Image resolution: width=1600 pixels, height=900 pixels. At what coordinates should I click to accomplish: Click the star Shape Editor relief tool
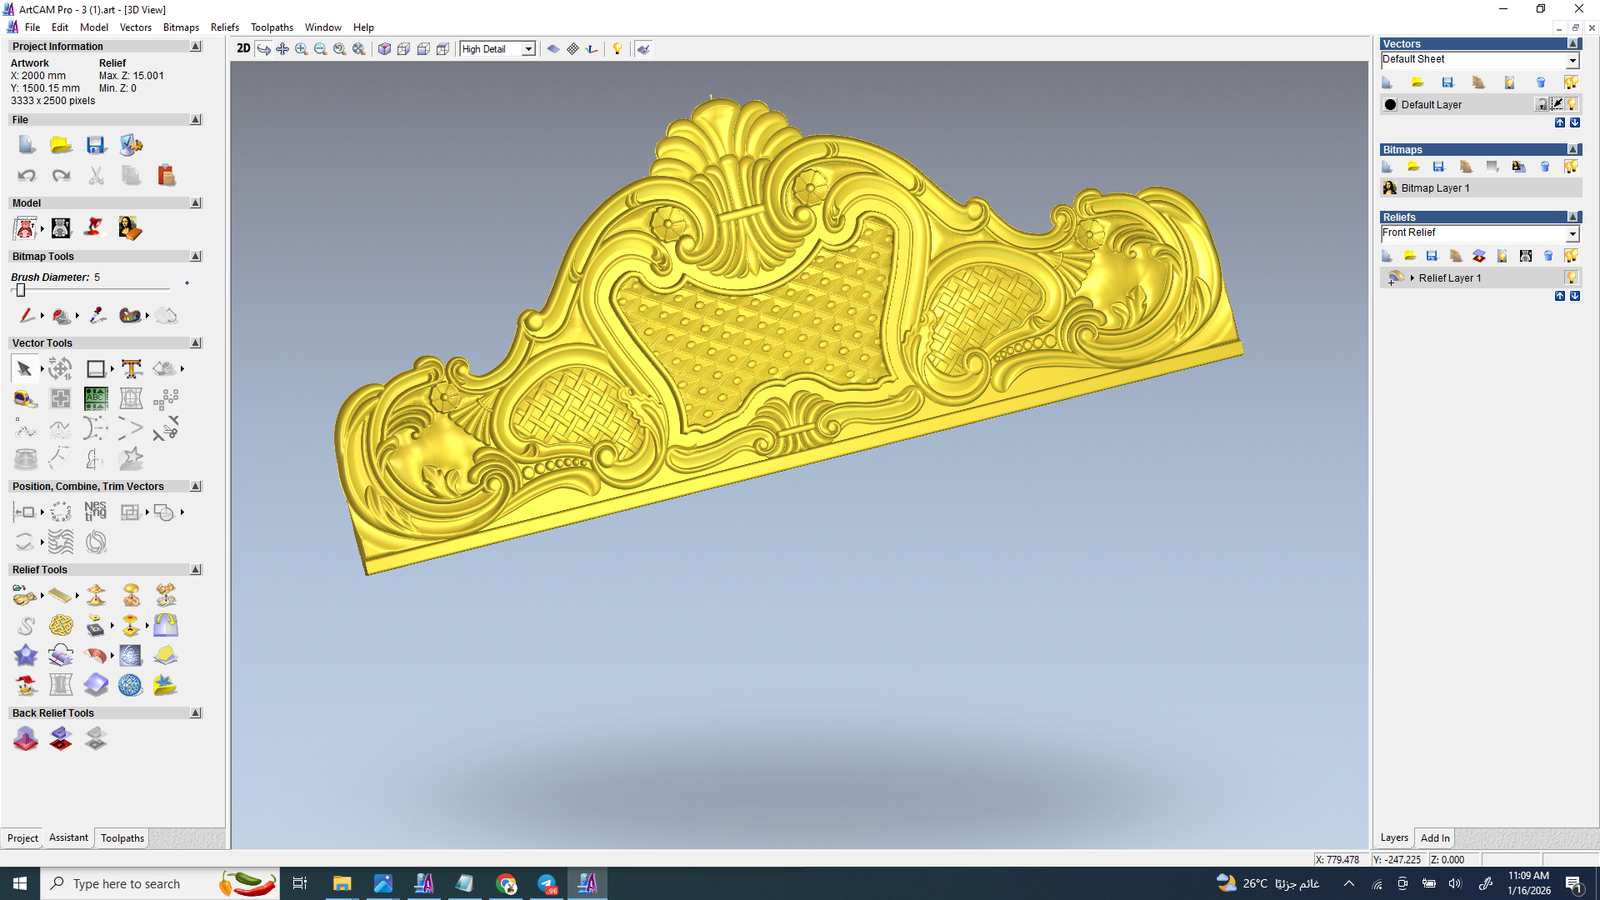pos(25,656)
